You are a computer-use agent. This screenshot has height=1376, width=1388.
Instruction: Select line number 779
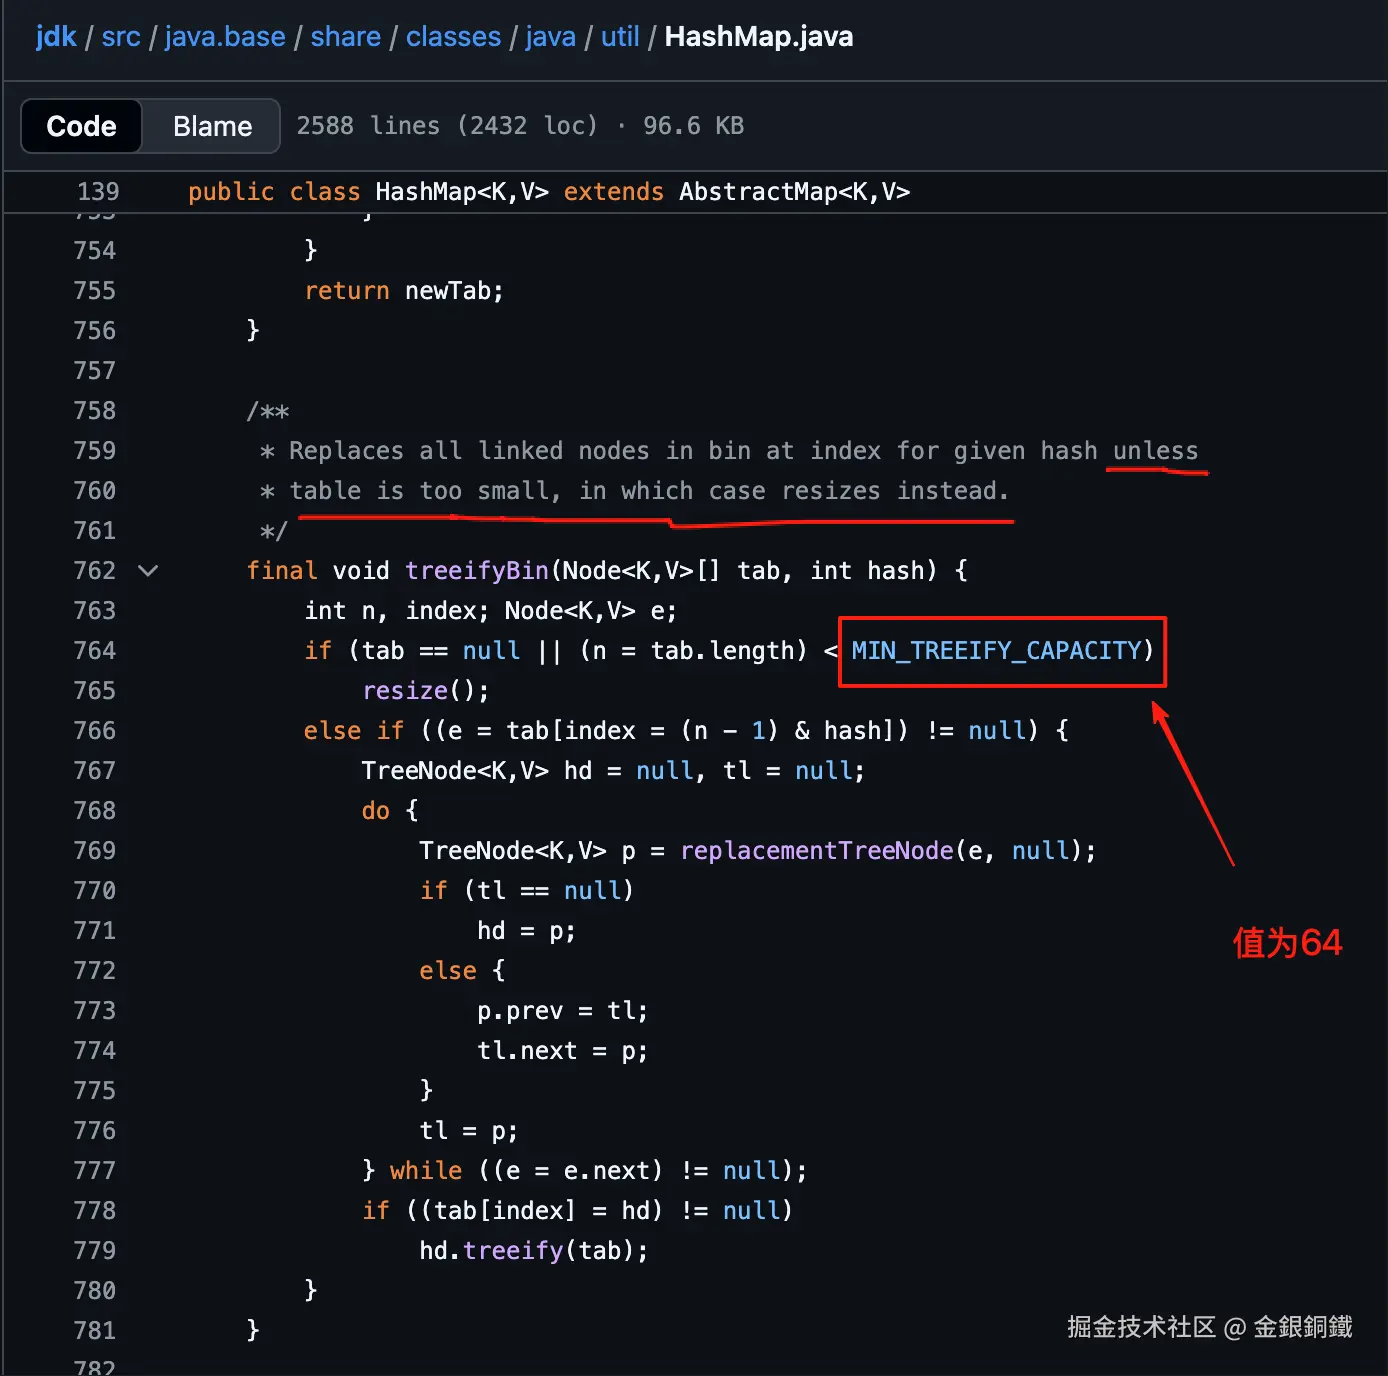point(95,1251)
